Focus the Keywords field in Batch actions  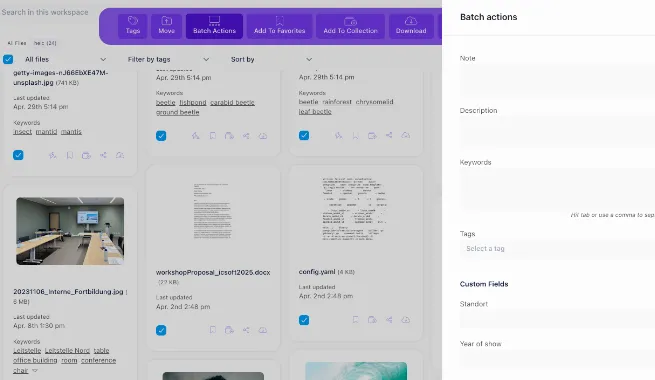point(557,189)
